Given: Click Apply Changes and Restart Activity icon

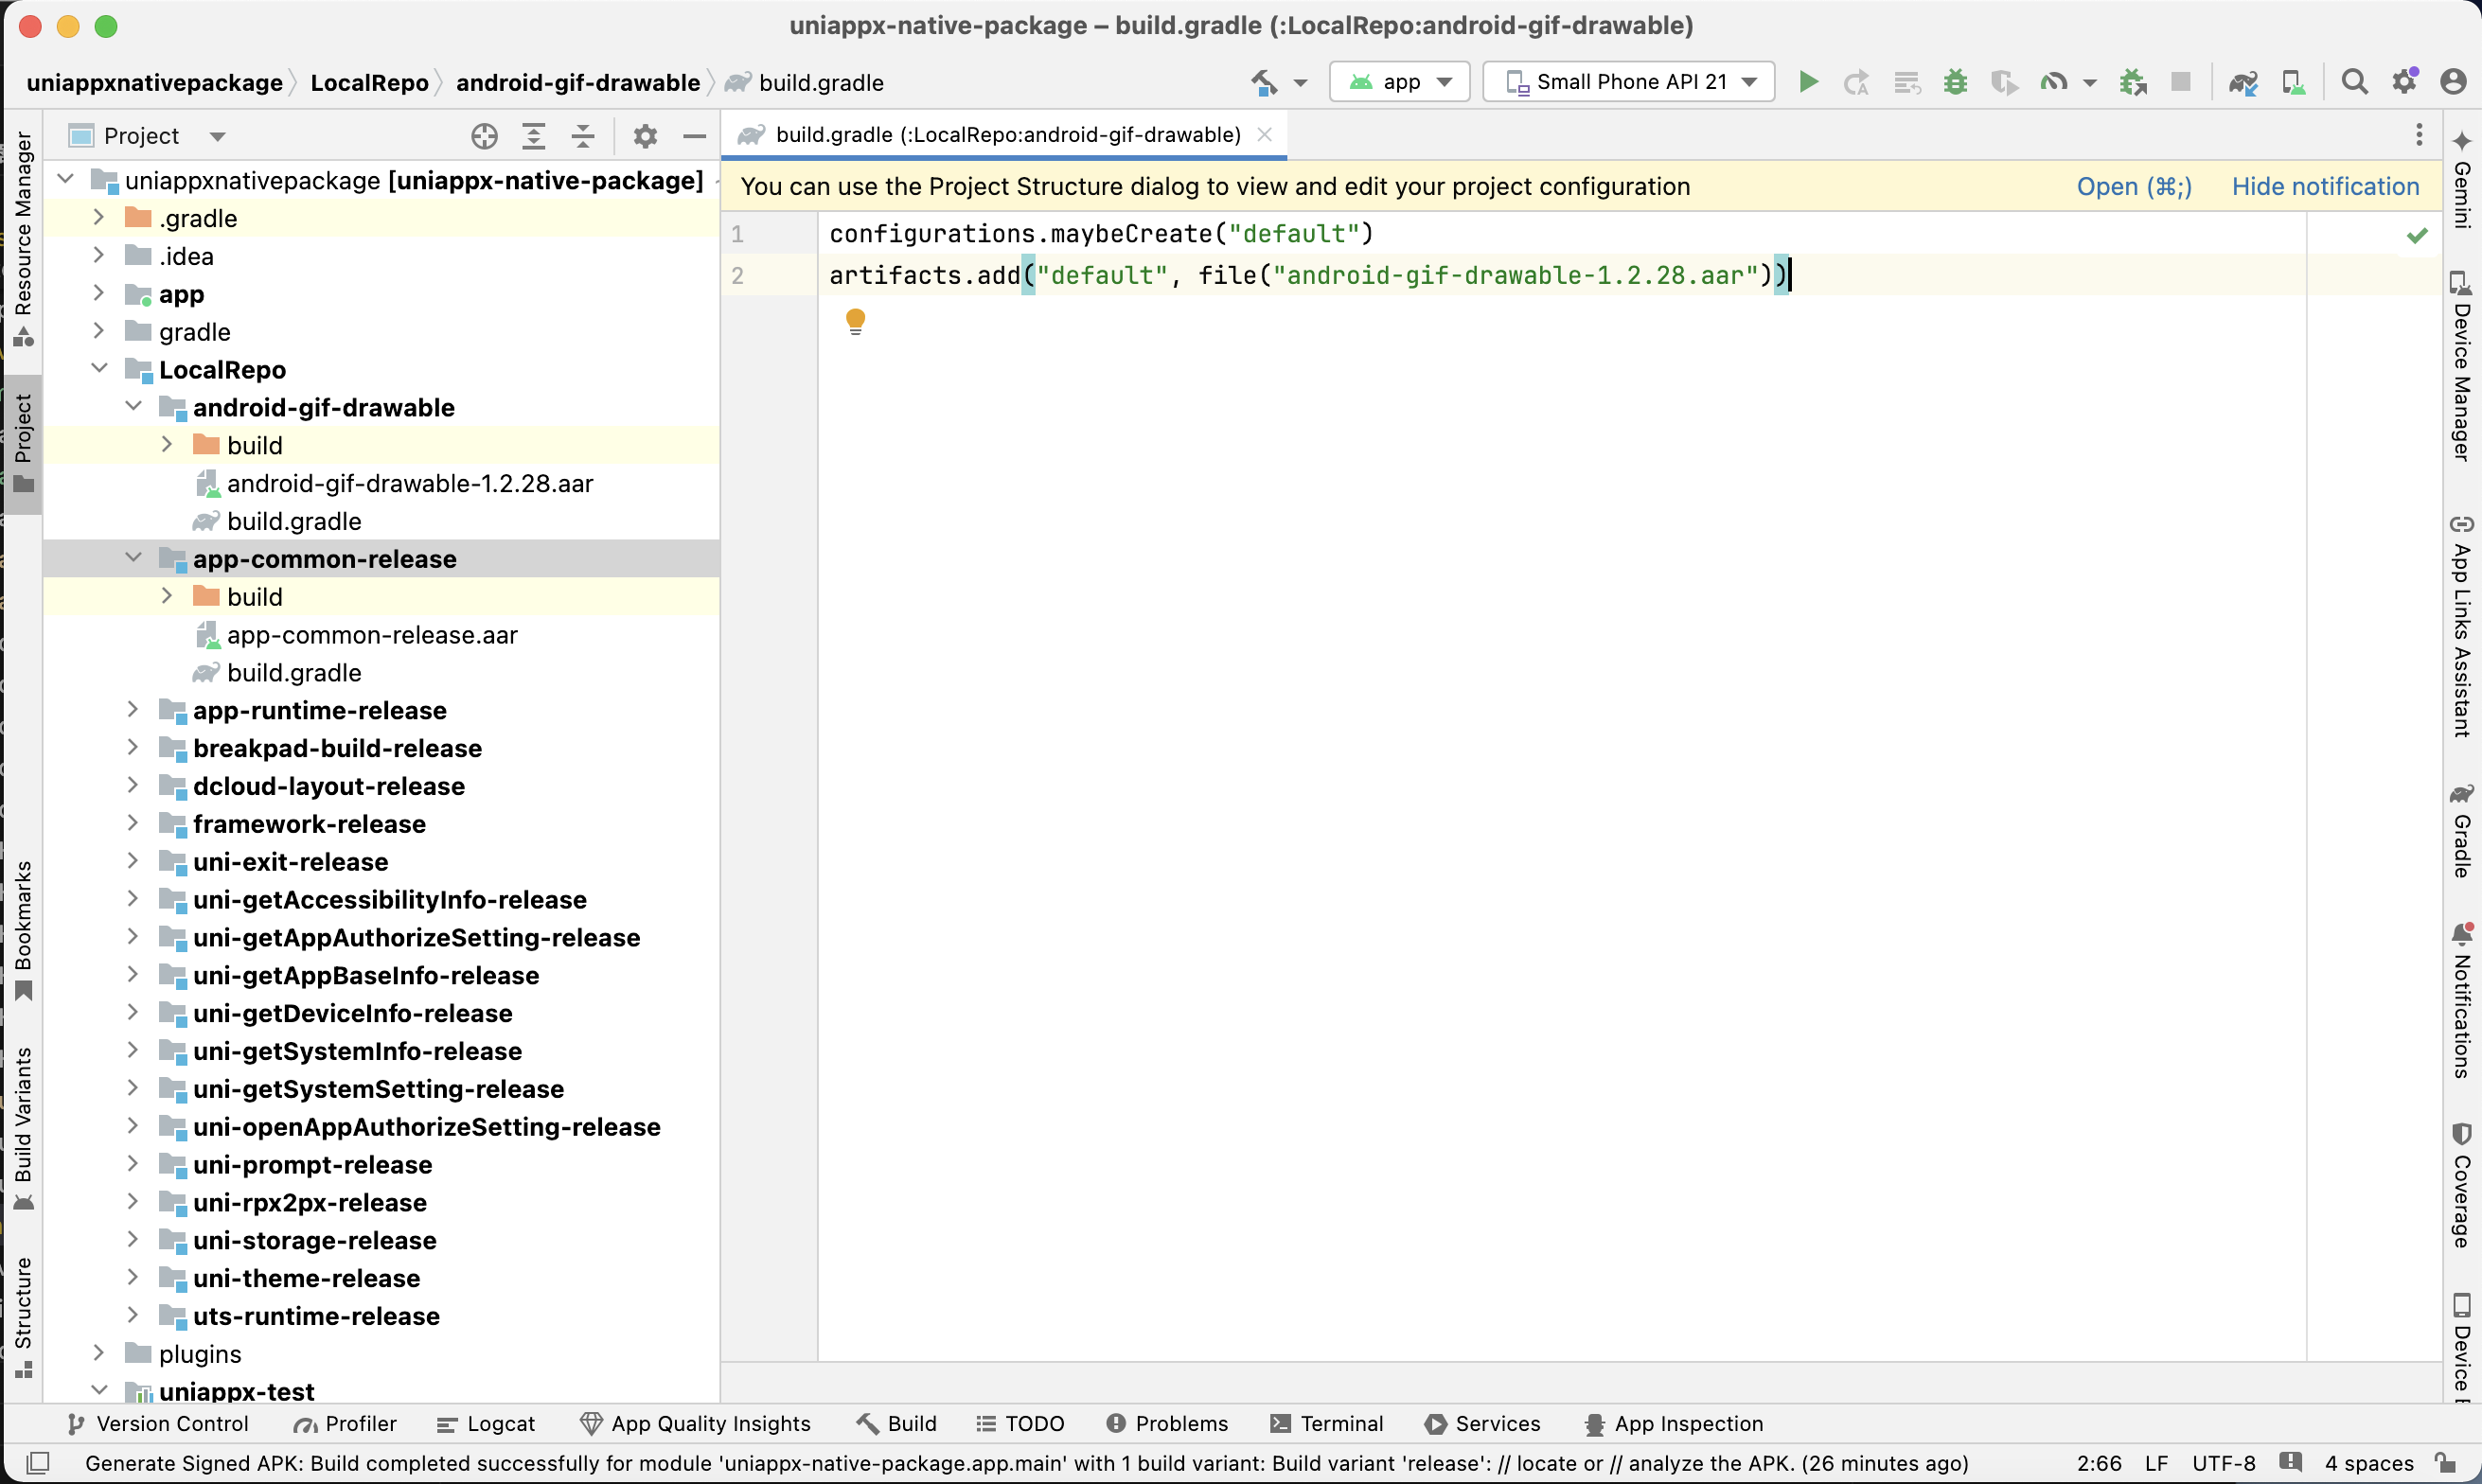Looking at the screenshot, I should [x=1857, y=83].
